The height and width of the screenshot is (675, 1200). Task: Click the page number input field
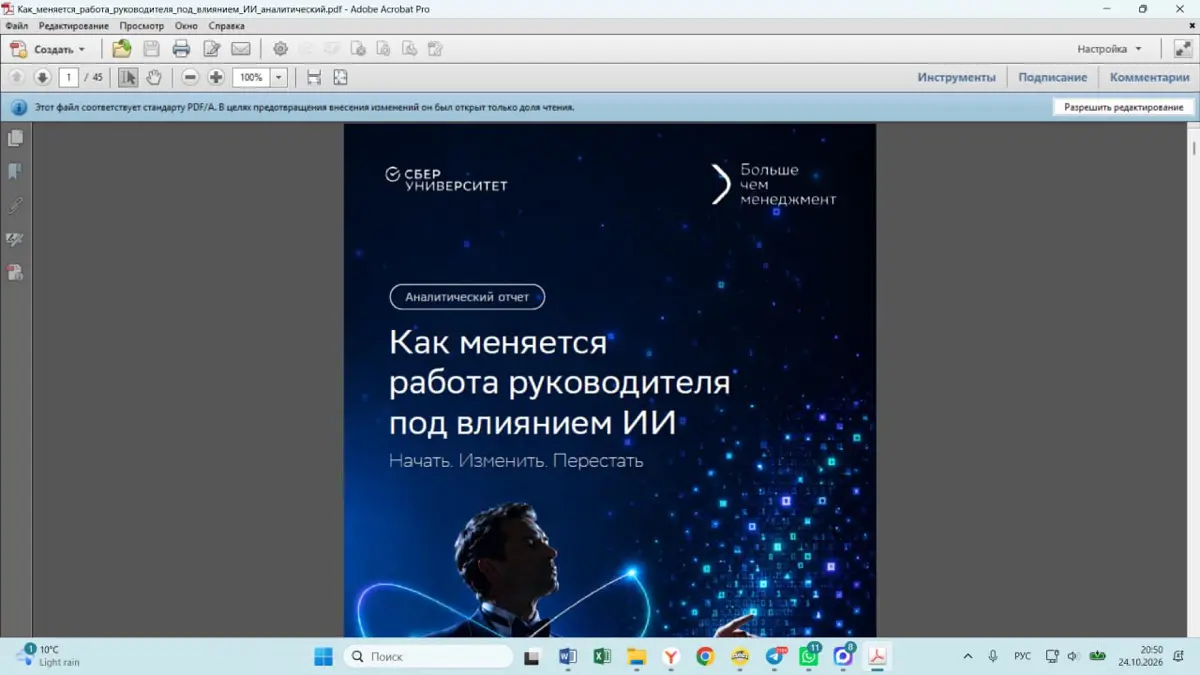[x=69, y=77]
